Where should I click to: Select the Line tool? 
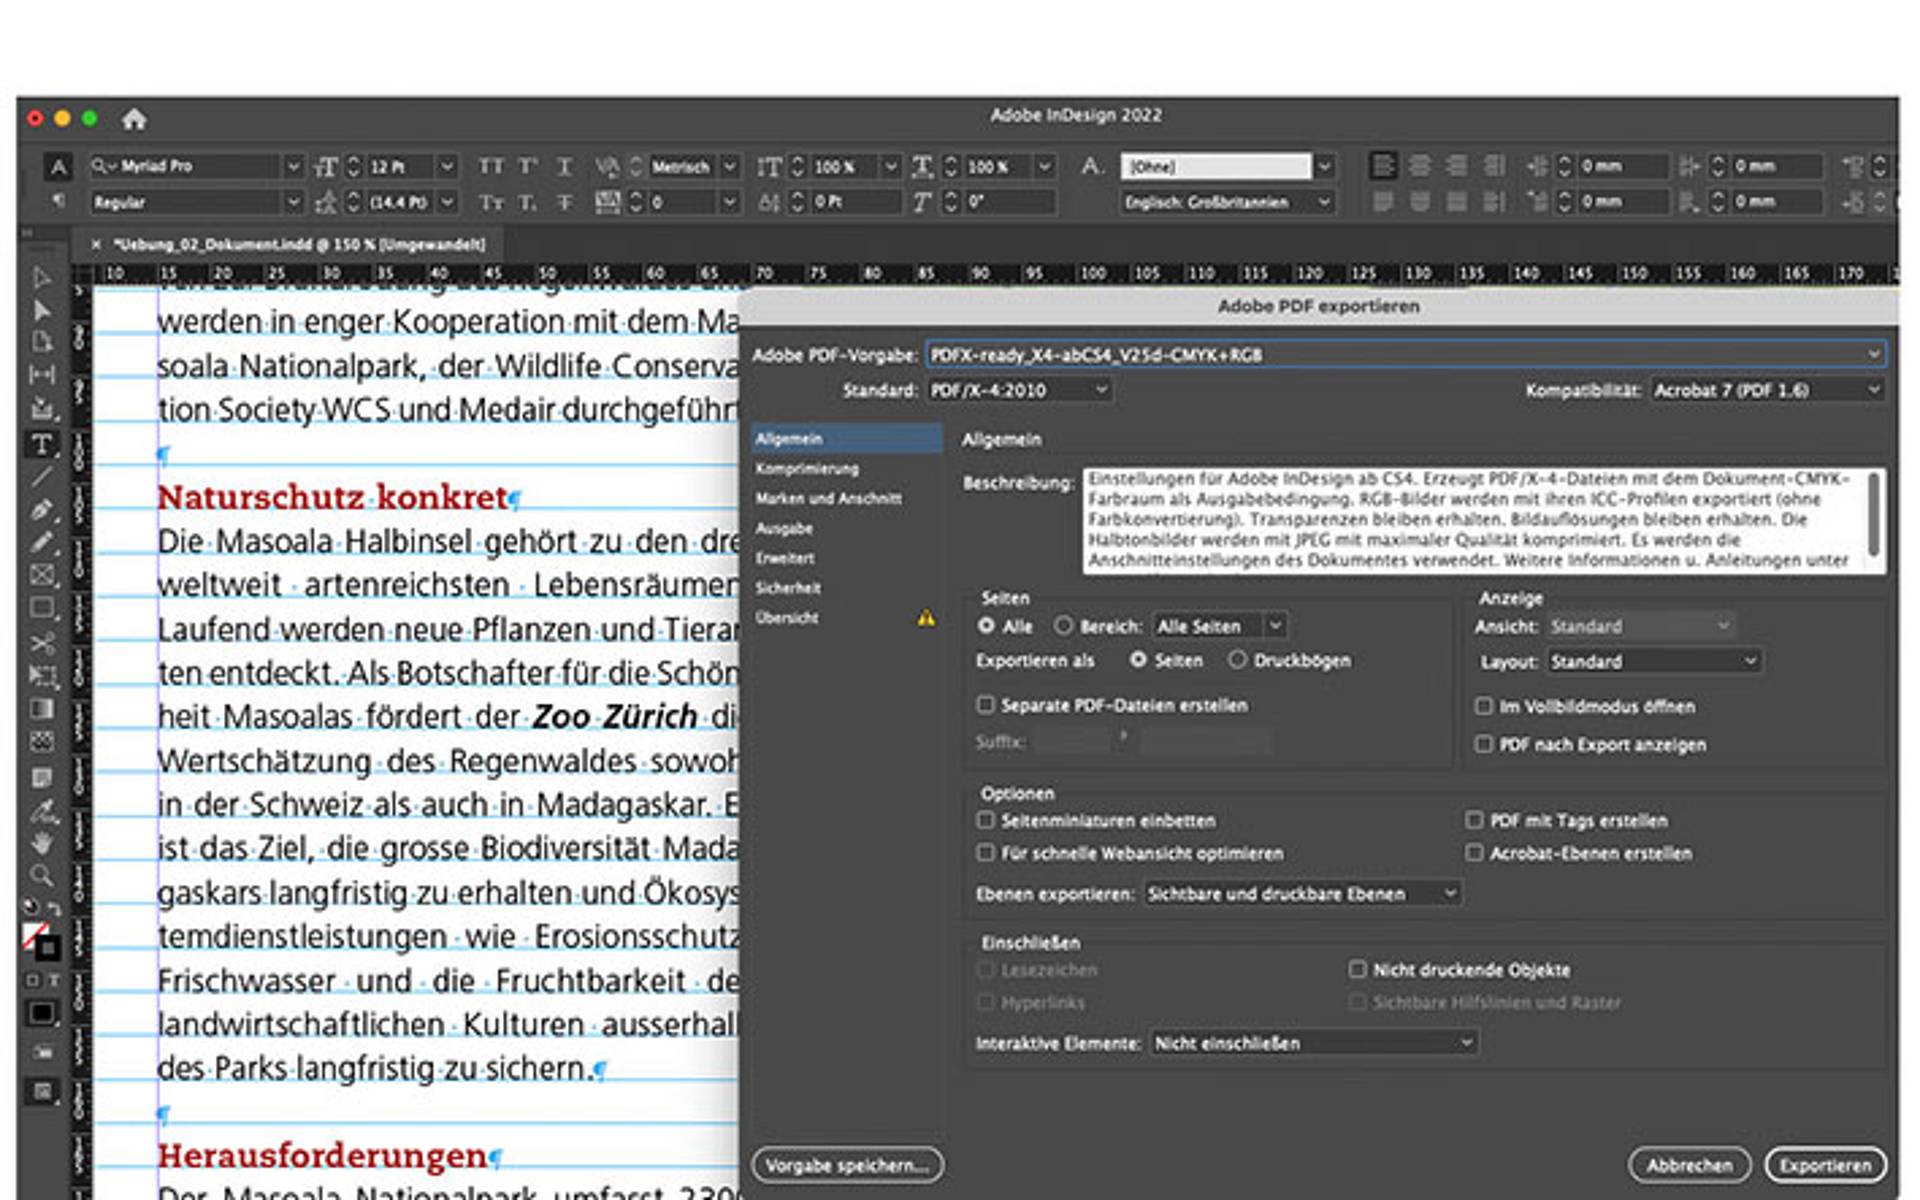pyautogui.click(x=42, y=478)
